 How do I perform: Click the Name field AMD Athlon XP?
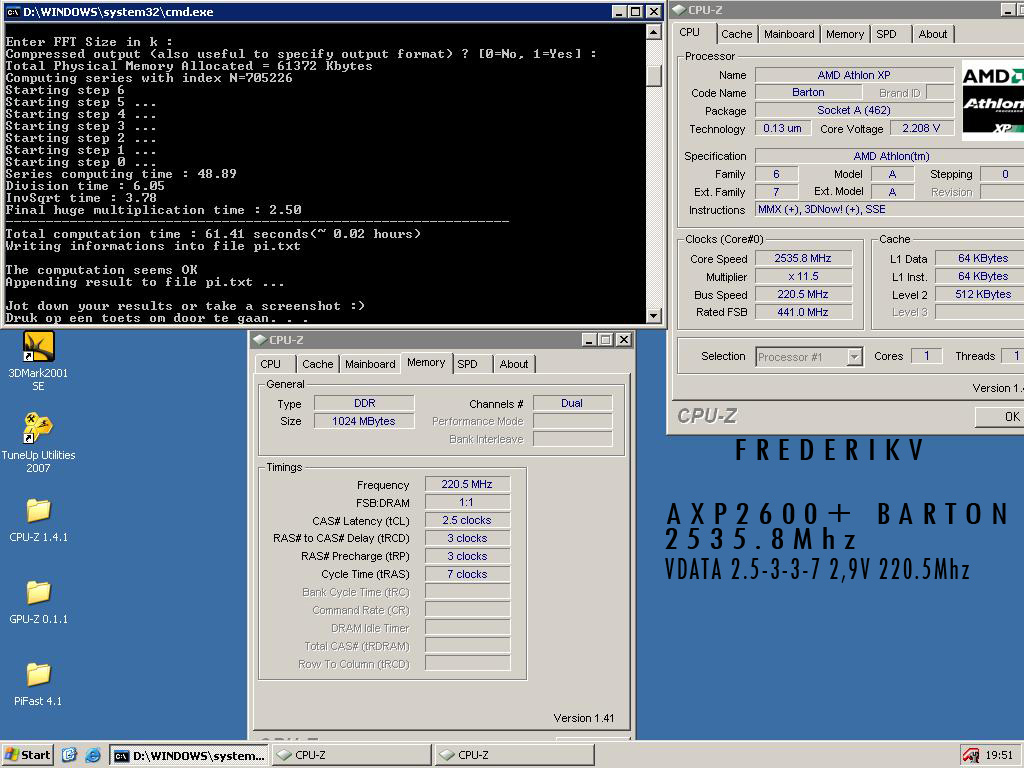(854, 74)
